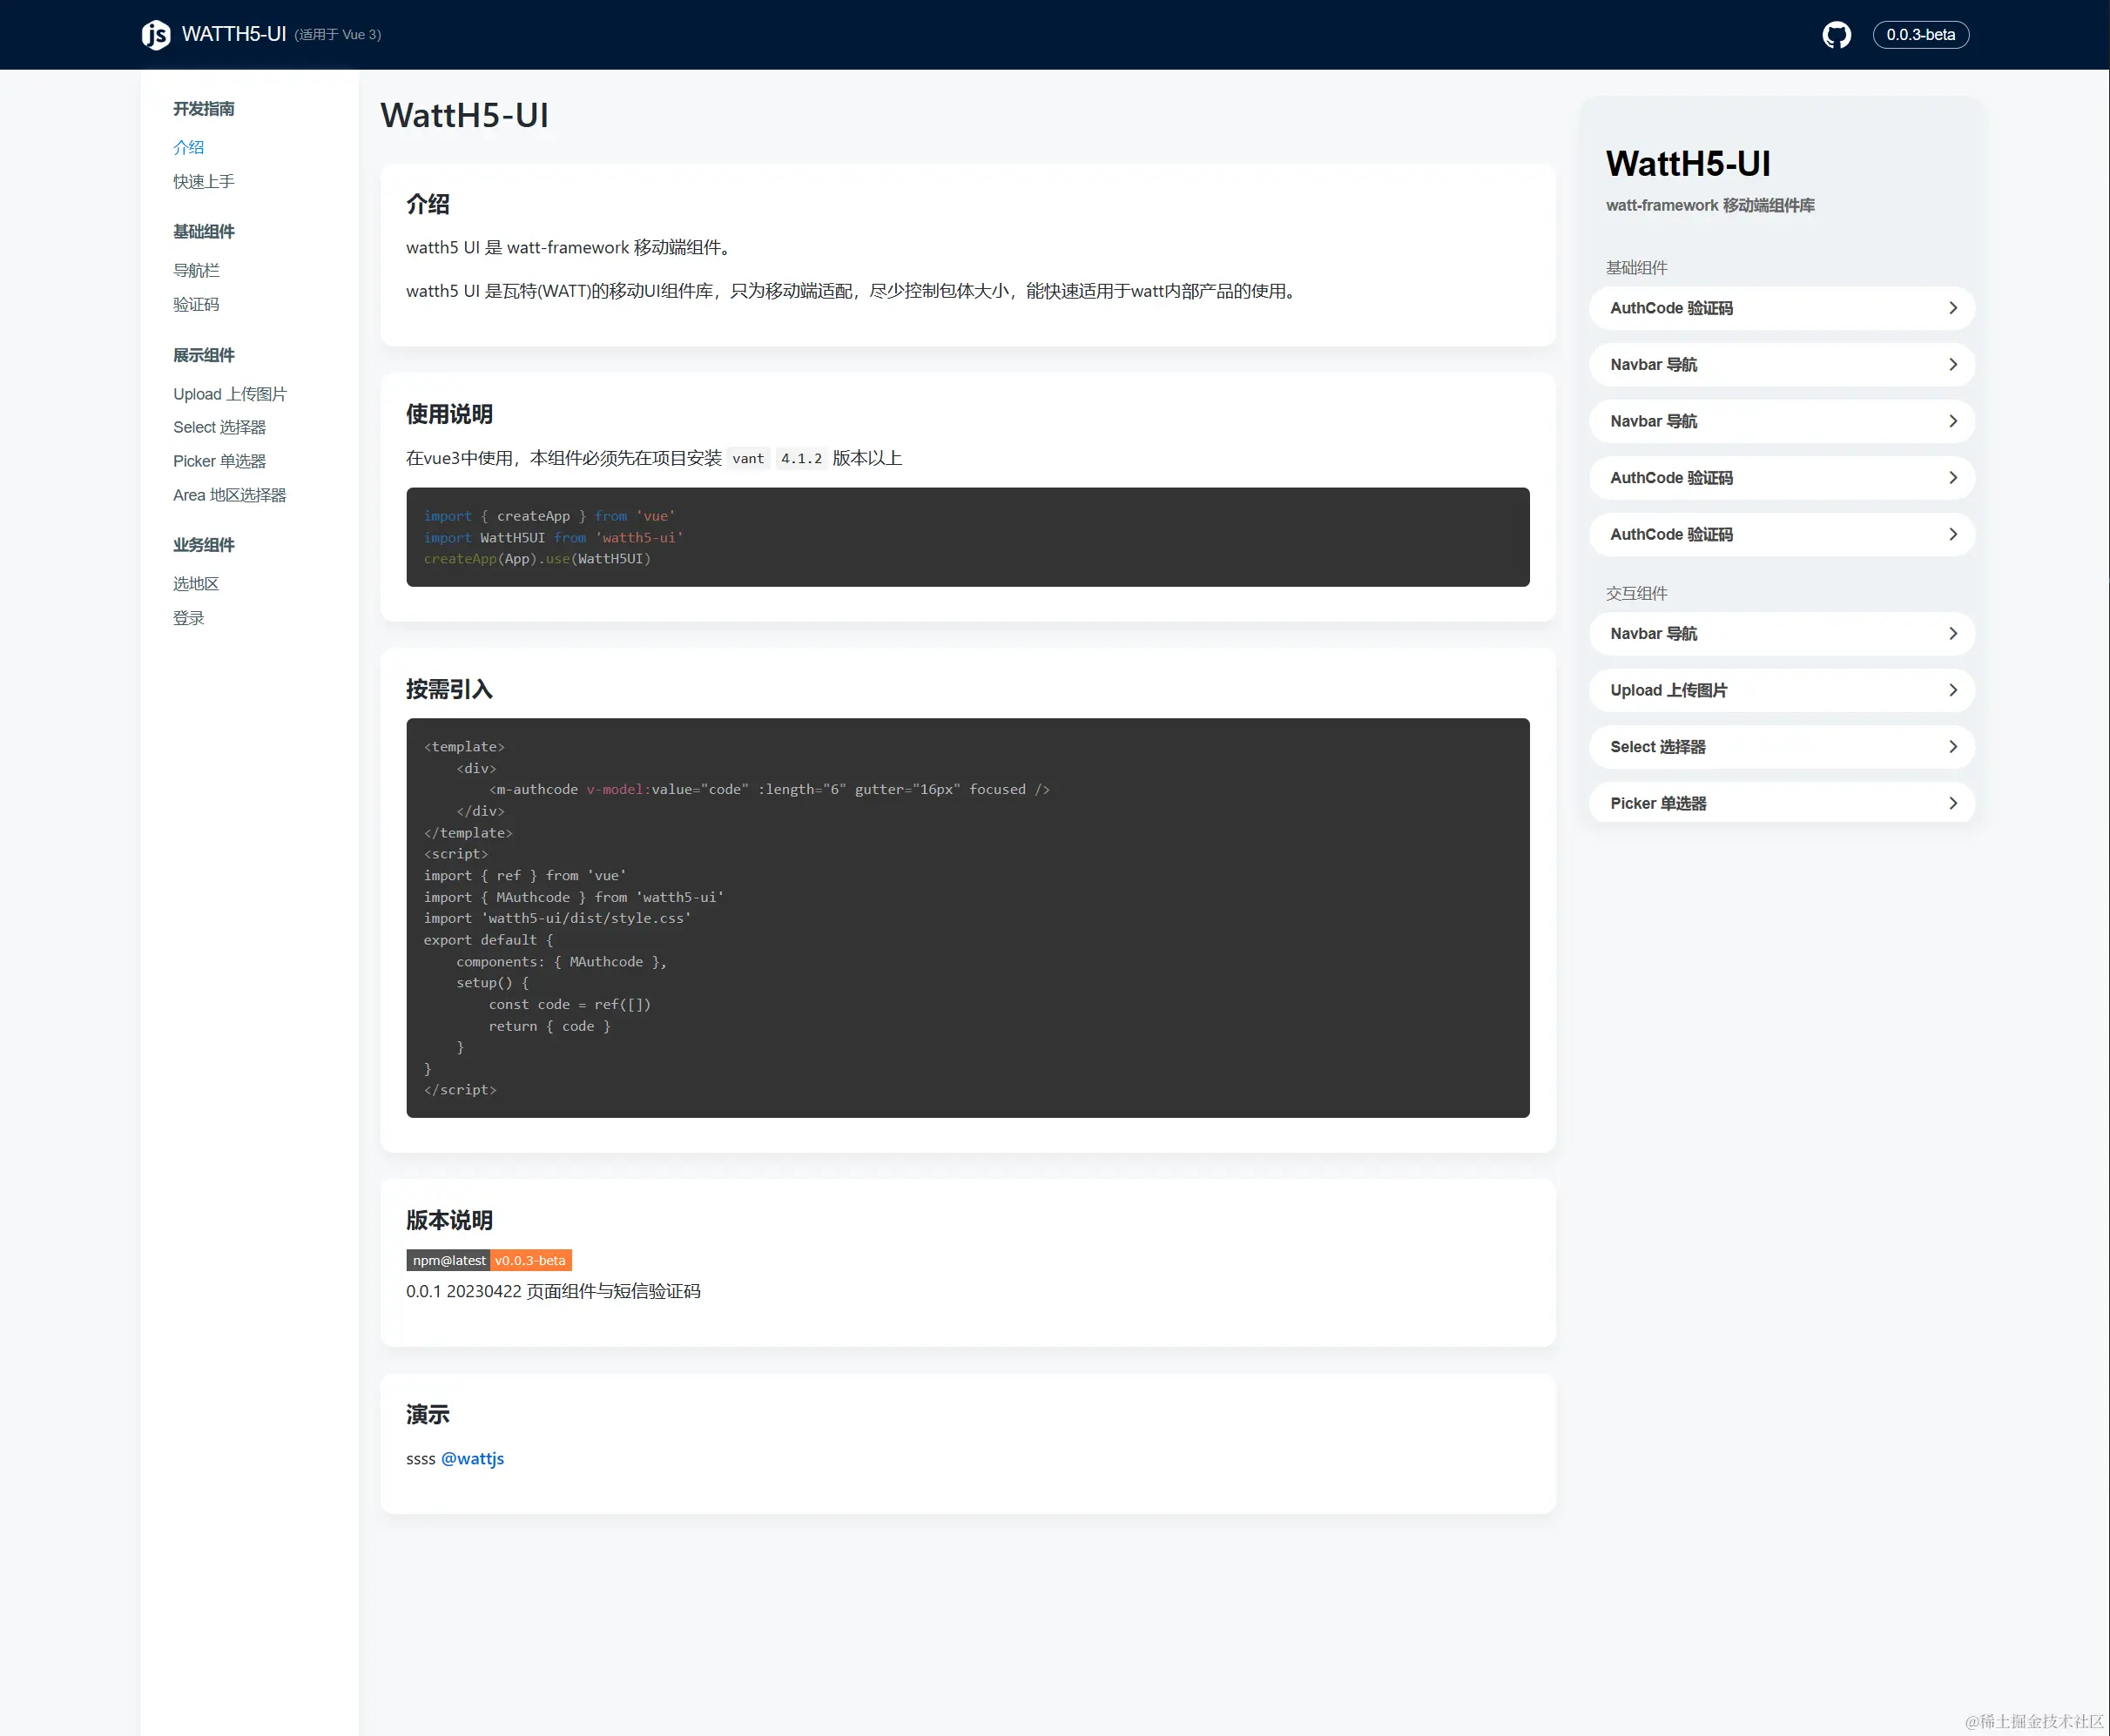Click the 0.0.3-beta version badge
Screen dimensions: 2110x1736
click(1920, 35)
